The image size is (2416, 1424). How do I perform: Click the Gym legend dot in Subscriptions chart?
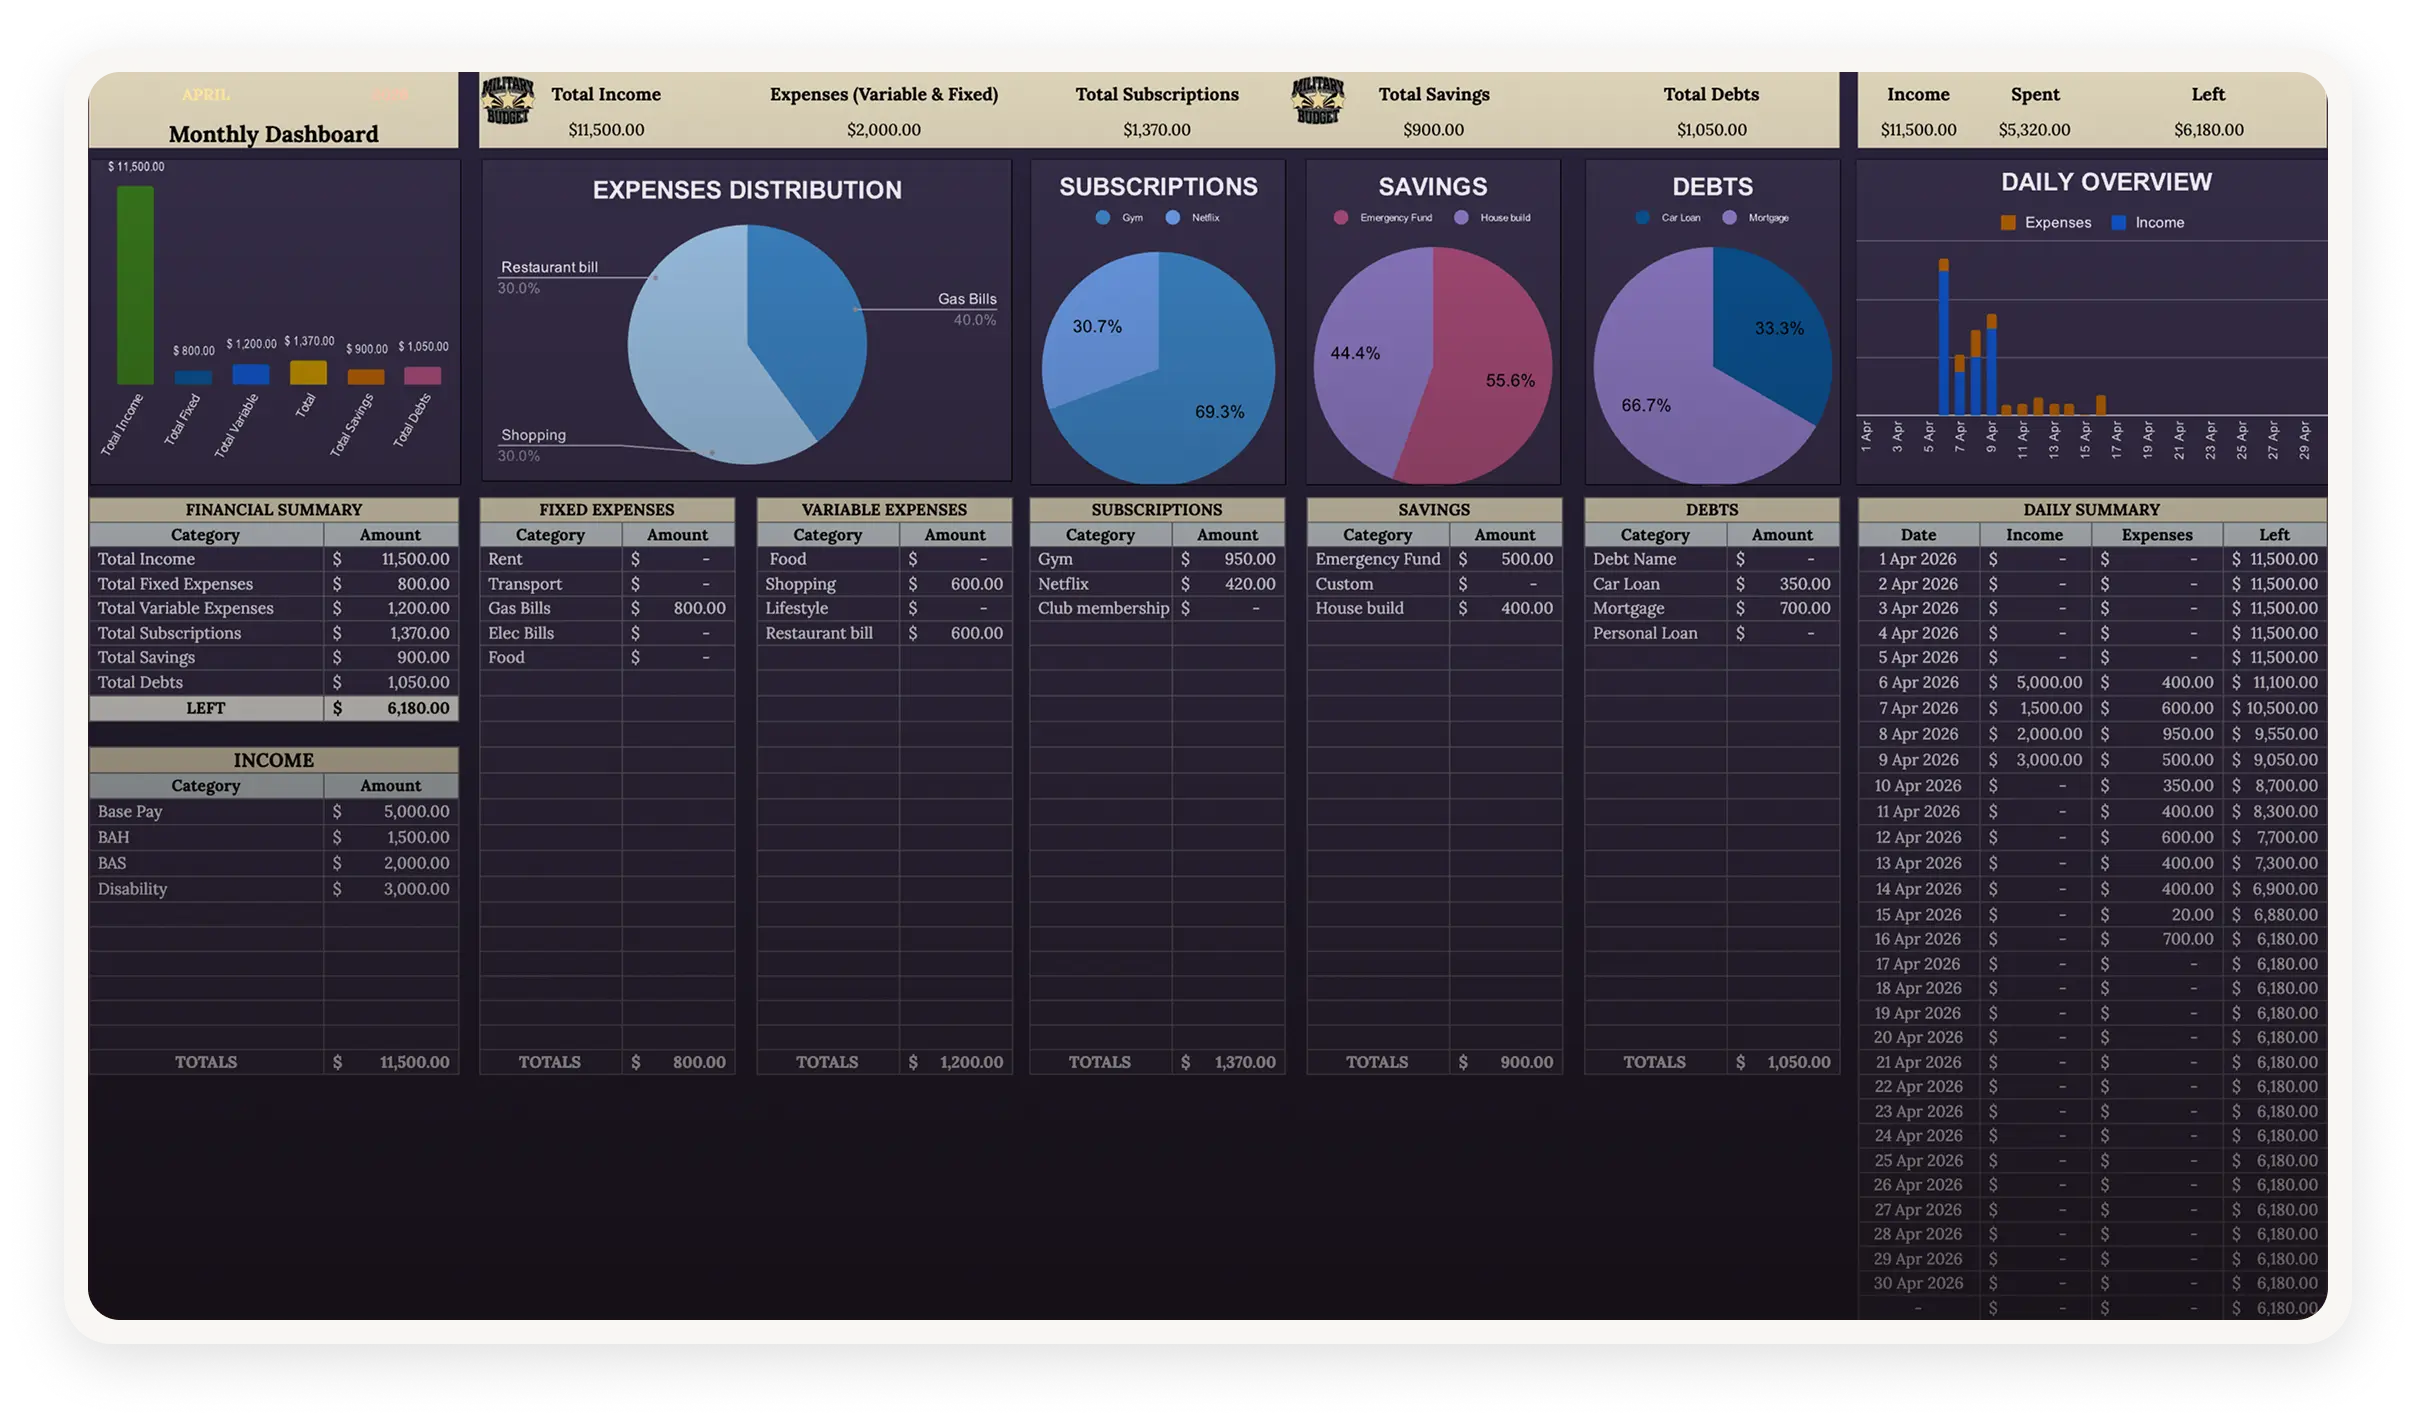coord(1103,217)
